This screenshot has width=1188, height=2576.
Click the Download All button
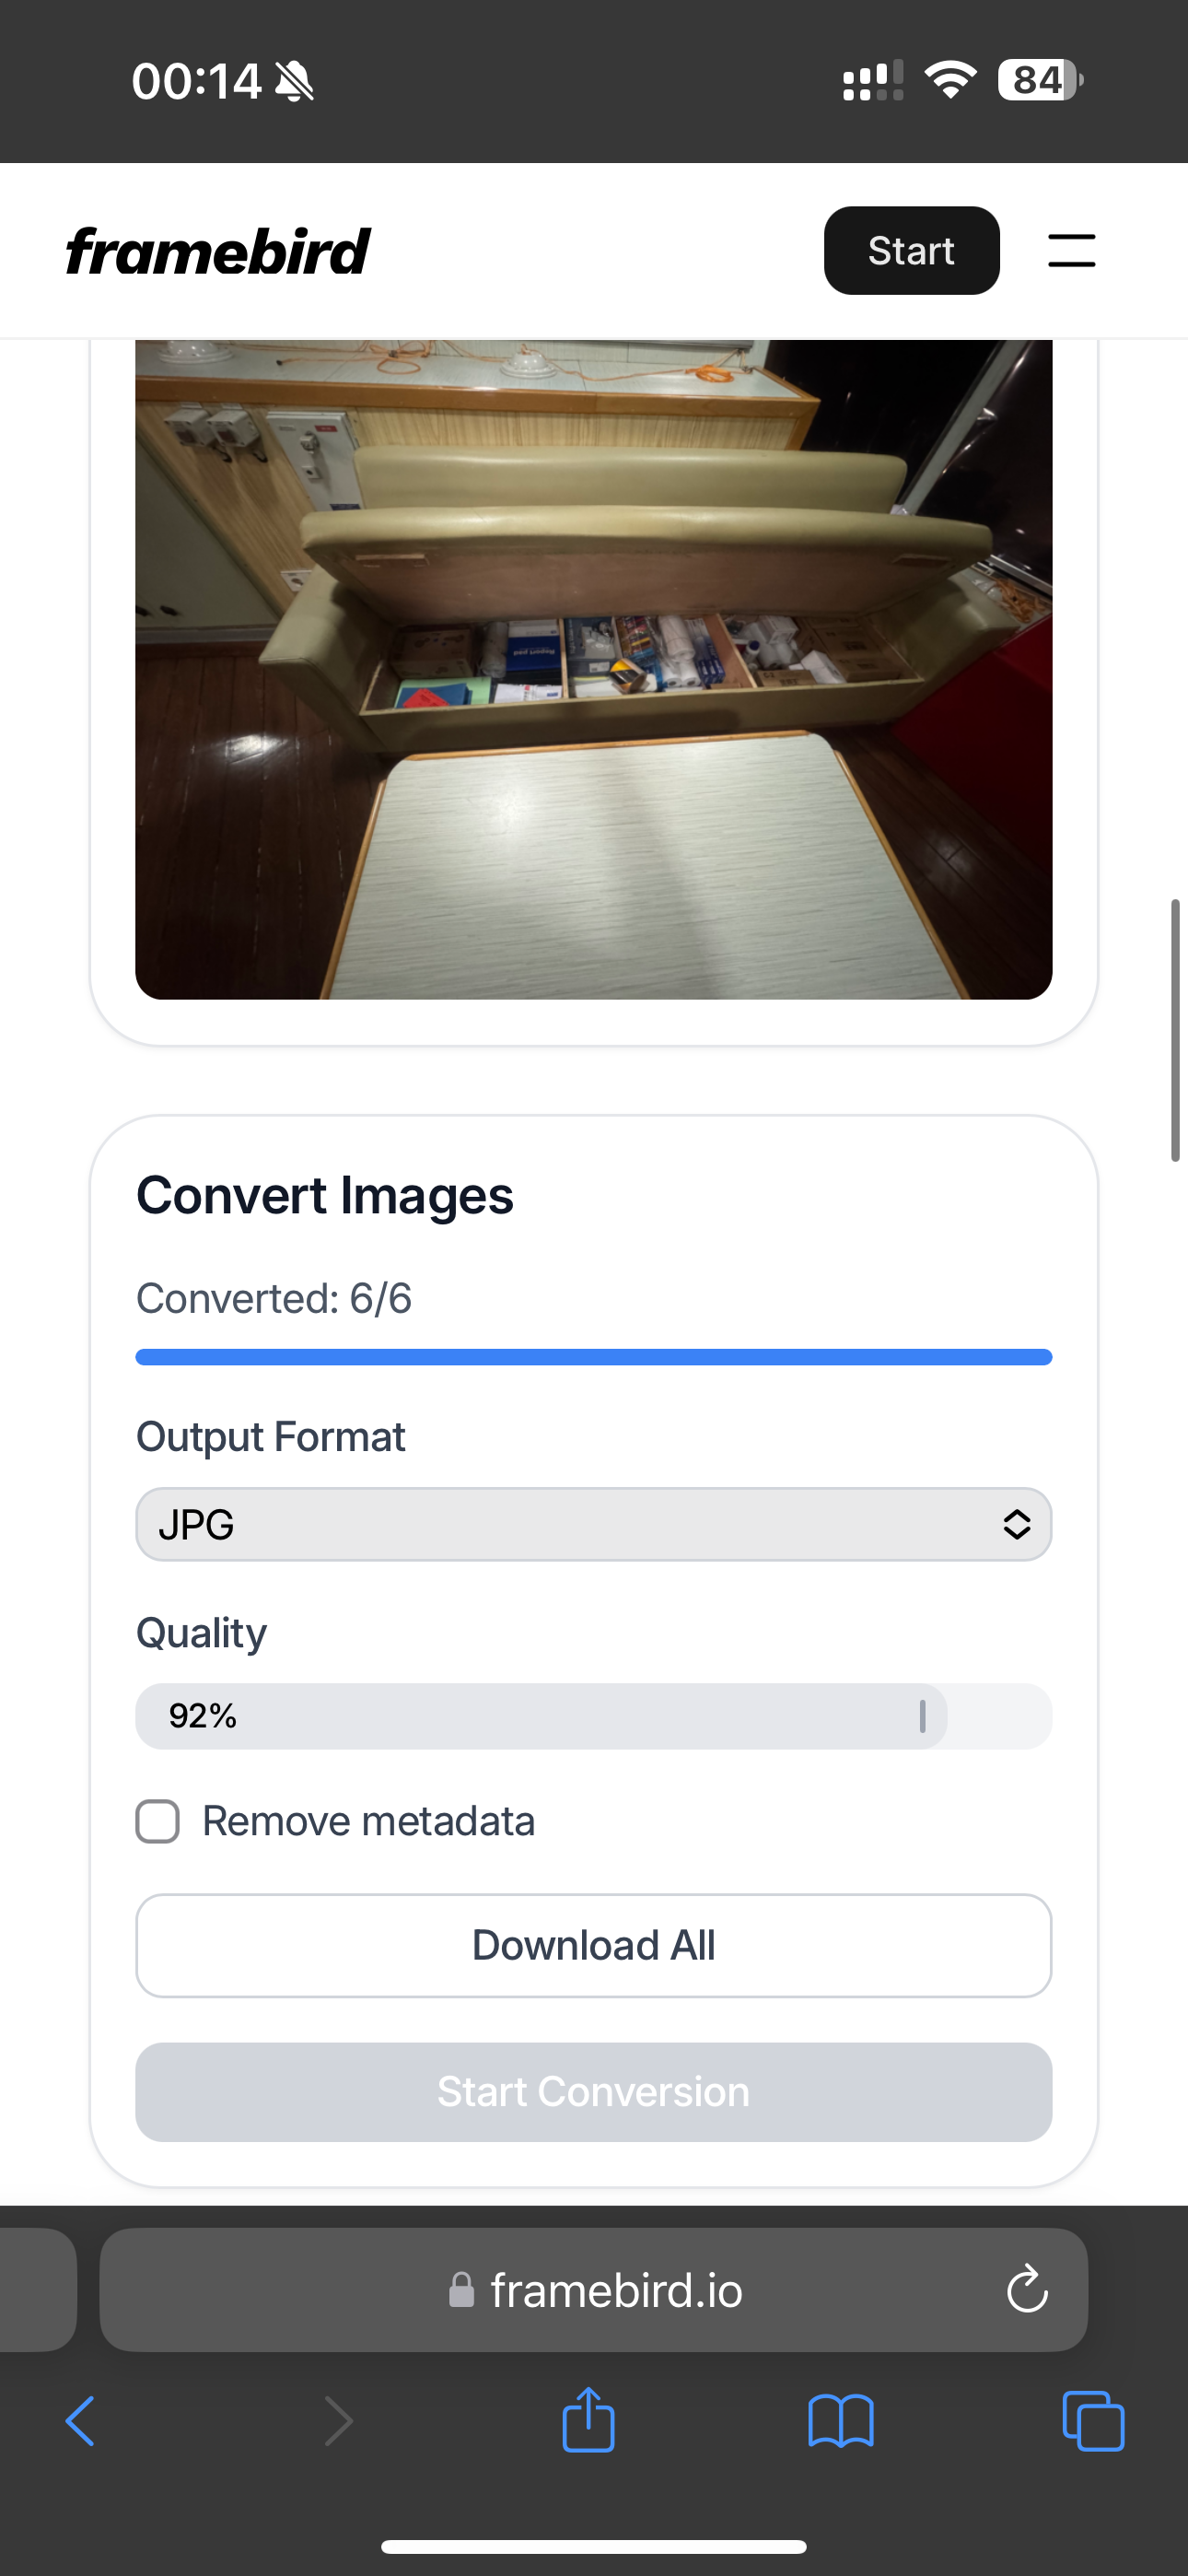tap(594, 1945)
